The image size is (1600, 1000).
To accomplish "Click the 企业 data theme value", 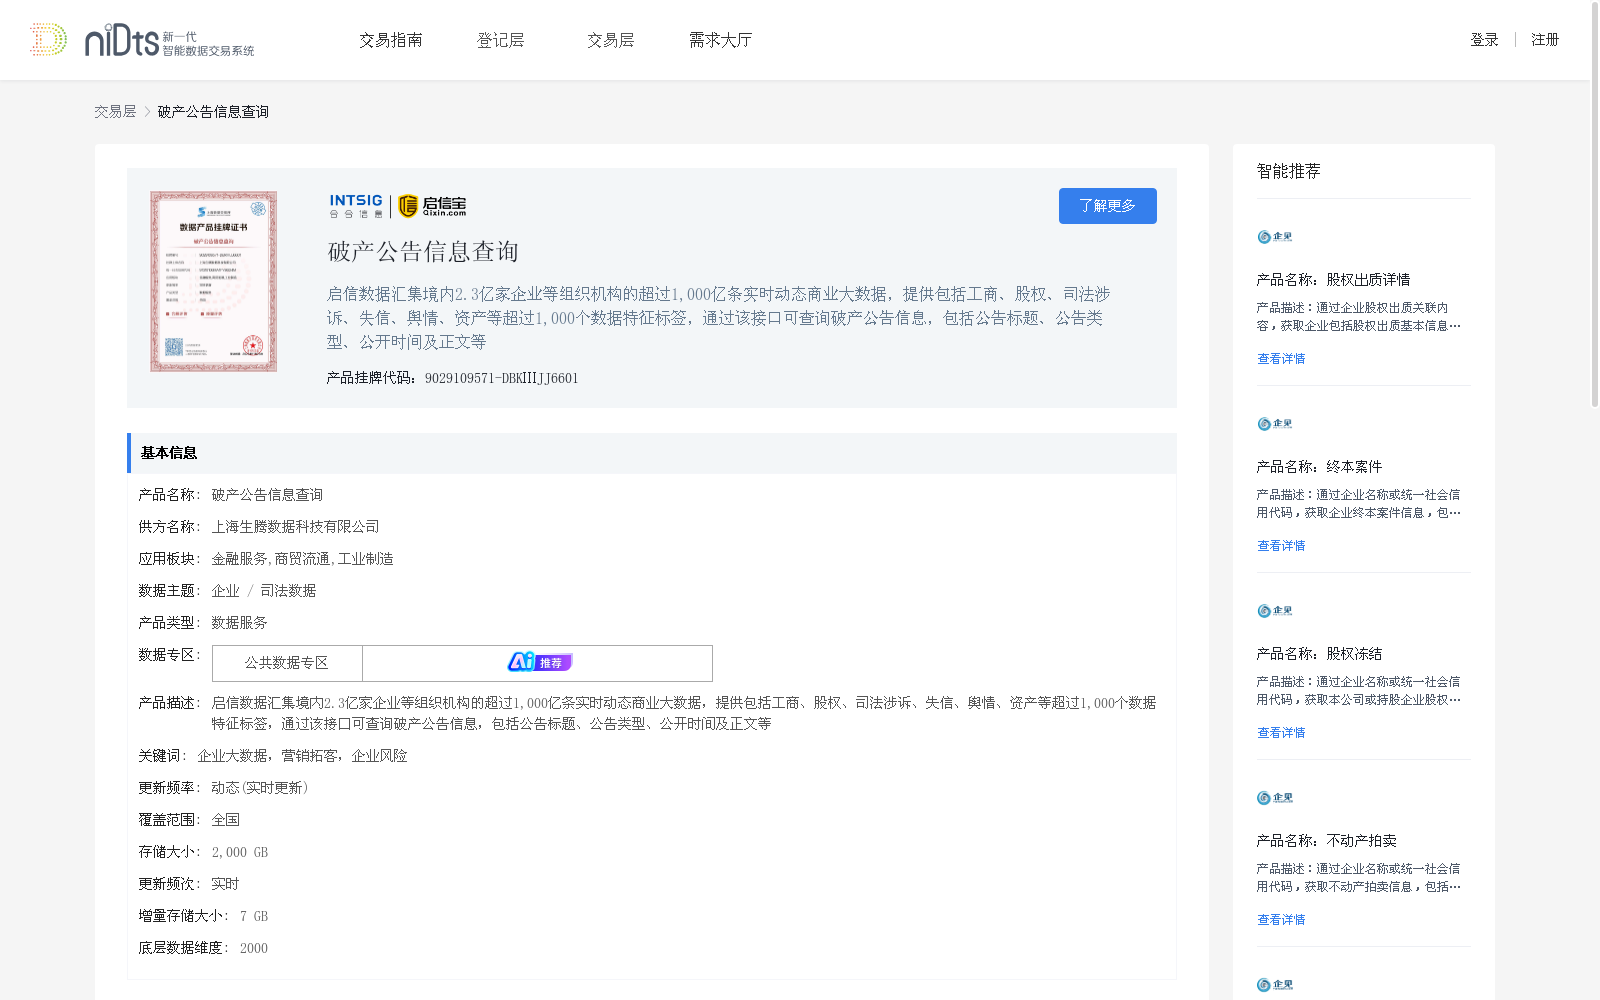I will click(225, 591).
